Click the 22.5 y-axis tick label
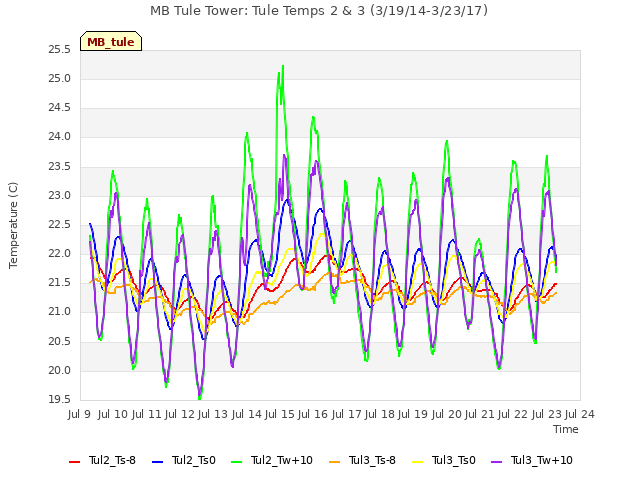The image size is (640, 480). (60, 225)
